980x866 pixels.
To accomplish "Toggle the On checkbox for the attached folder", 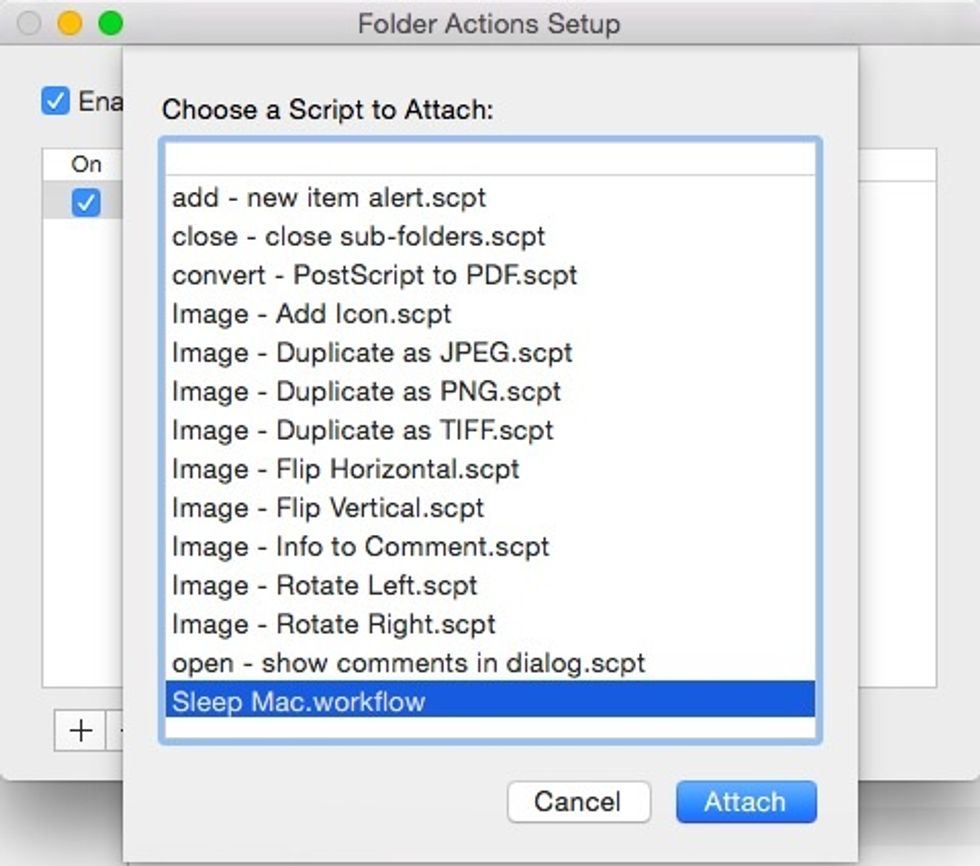I will (x=86, y=204).
